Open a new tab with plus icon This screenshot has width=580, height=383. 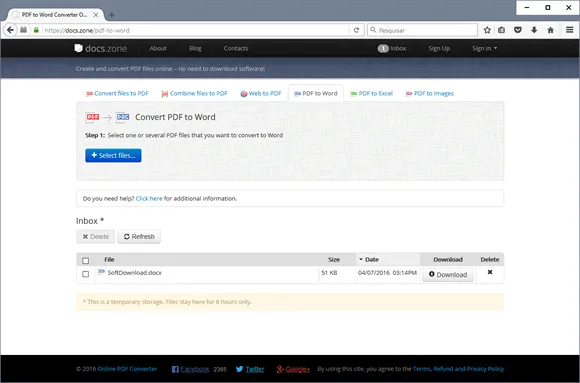[x=112, y=15]
